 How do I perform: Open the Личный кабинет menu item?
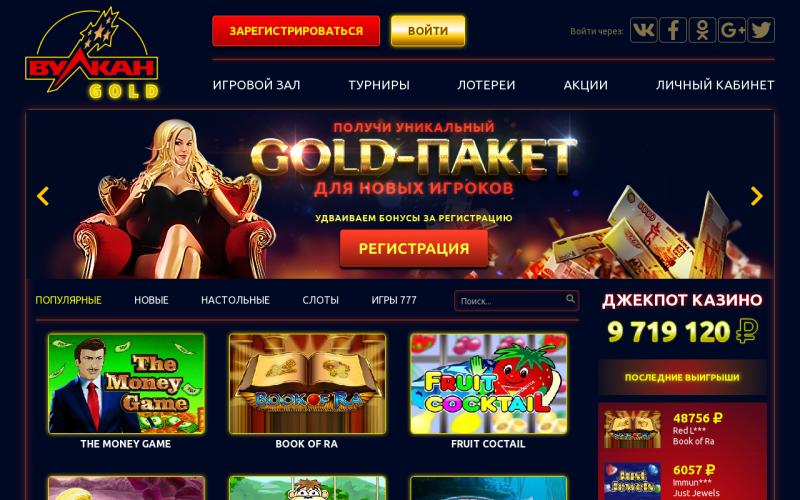[715, 85]
